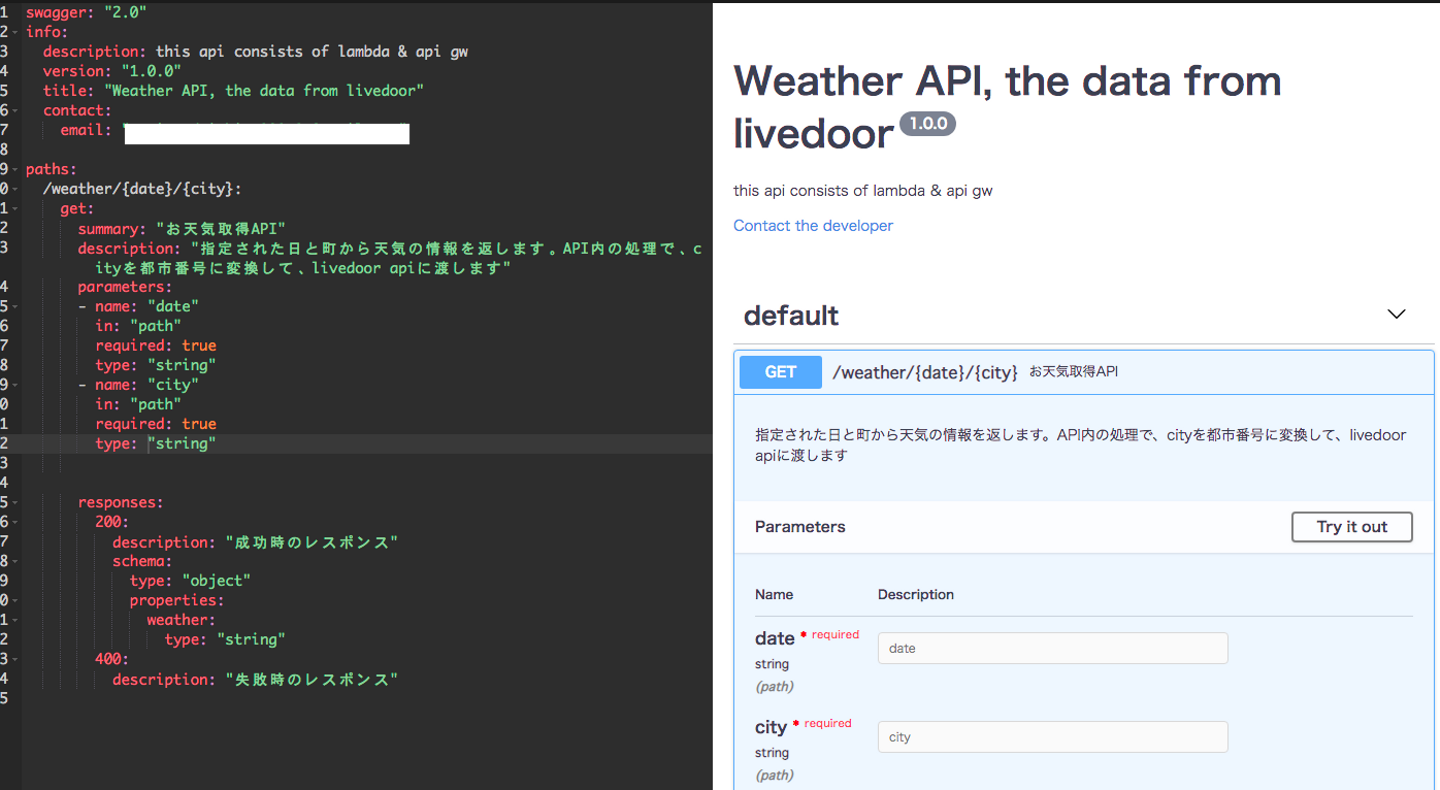Click the get: line in the editor
The height and width of the screenshot is (790, 1440).
pyautogui.click(x=77, y=208)
